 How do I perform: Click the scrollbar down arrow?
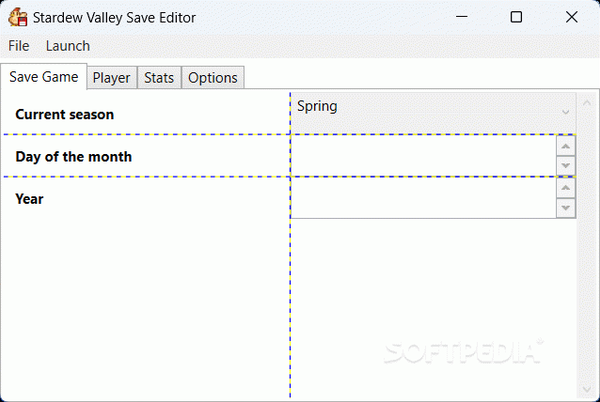(587, 389)
